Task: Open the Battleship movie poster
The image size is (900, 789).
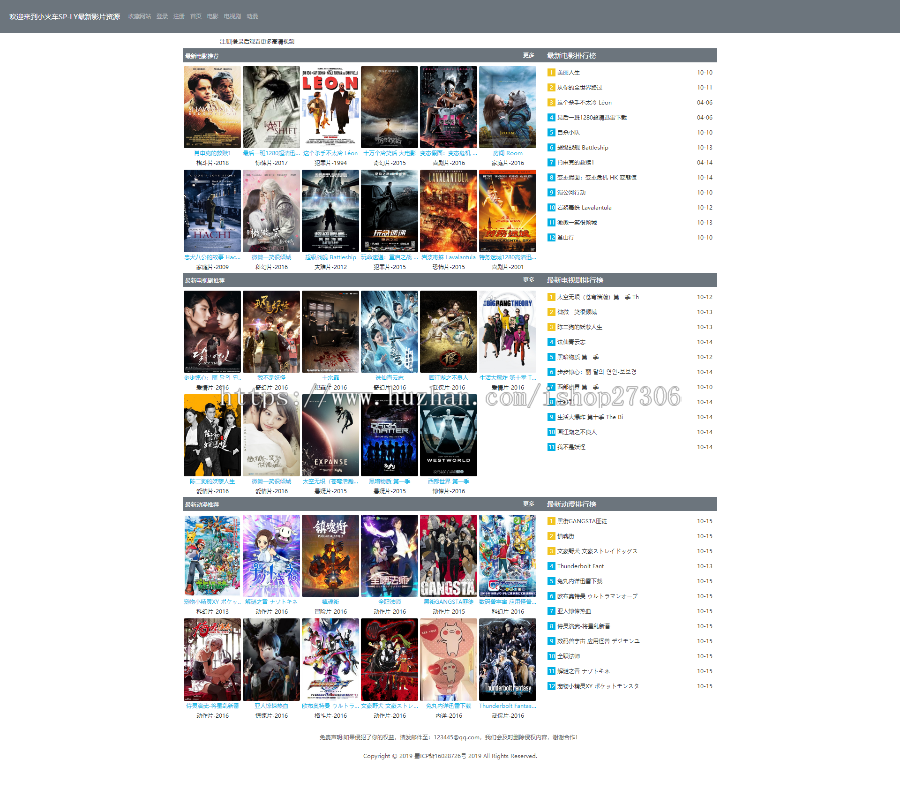Action: (x=331, y=211)
